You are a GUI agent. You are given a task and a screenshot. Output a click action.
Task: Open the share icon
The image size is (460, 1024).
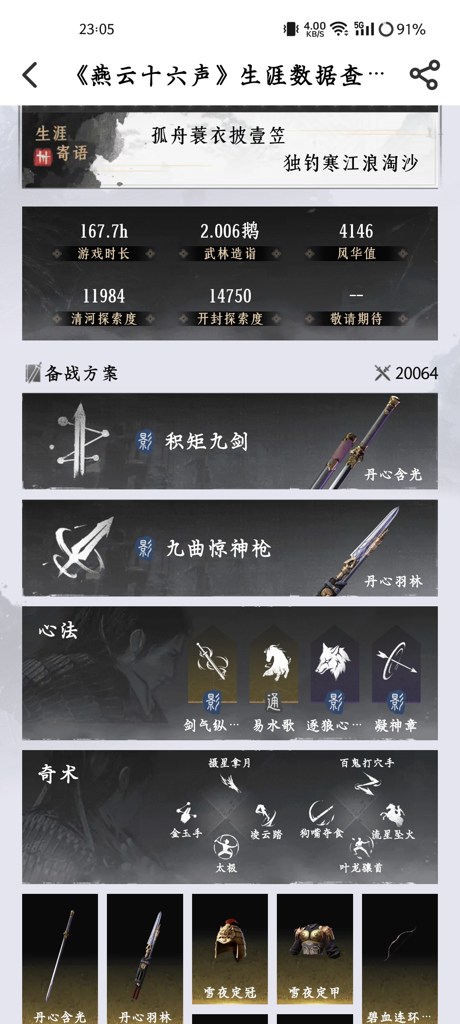tap(425, 75)
